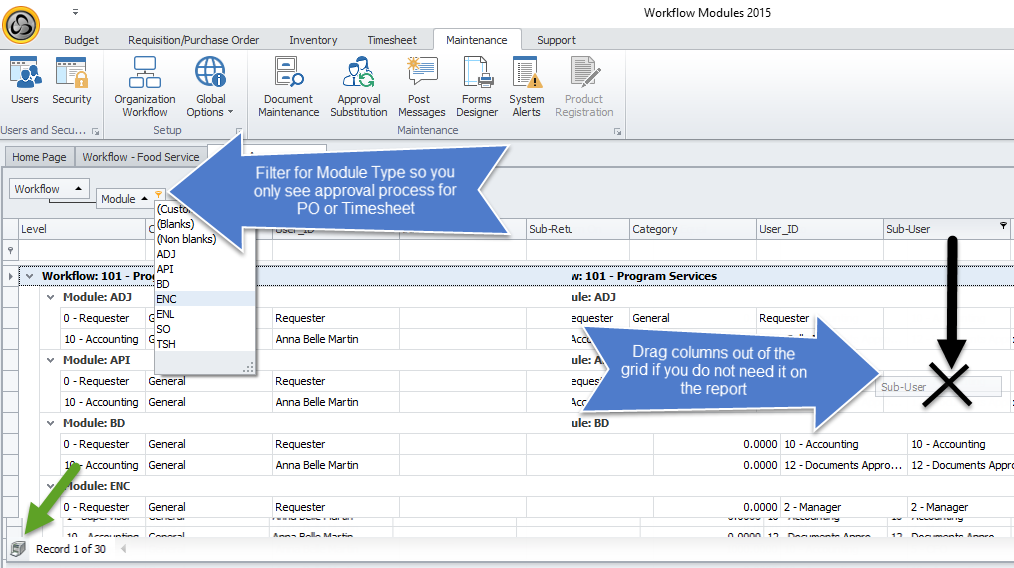The width and height of the screenshot is (1014, 568).
Task: Choose TSH from Module filter list
Action: [x=166, y=344]
